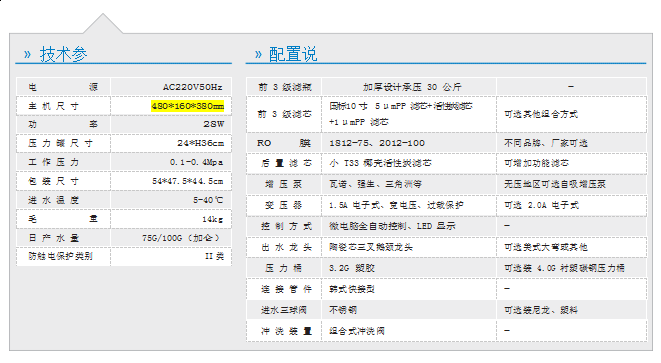Click the '不同品牌、厂家可选' cell
This screenshot has height=363, width=661.
[546, 143]
